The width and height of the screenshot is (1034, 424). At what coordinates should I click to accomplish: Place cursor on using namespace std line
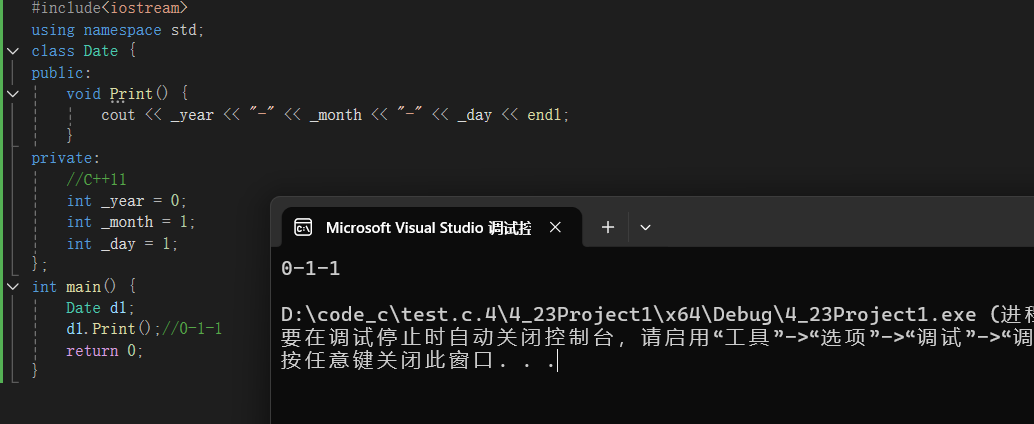pos(118,30)
